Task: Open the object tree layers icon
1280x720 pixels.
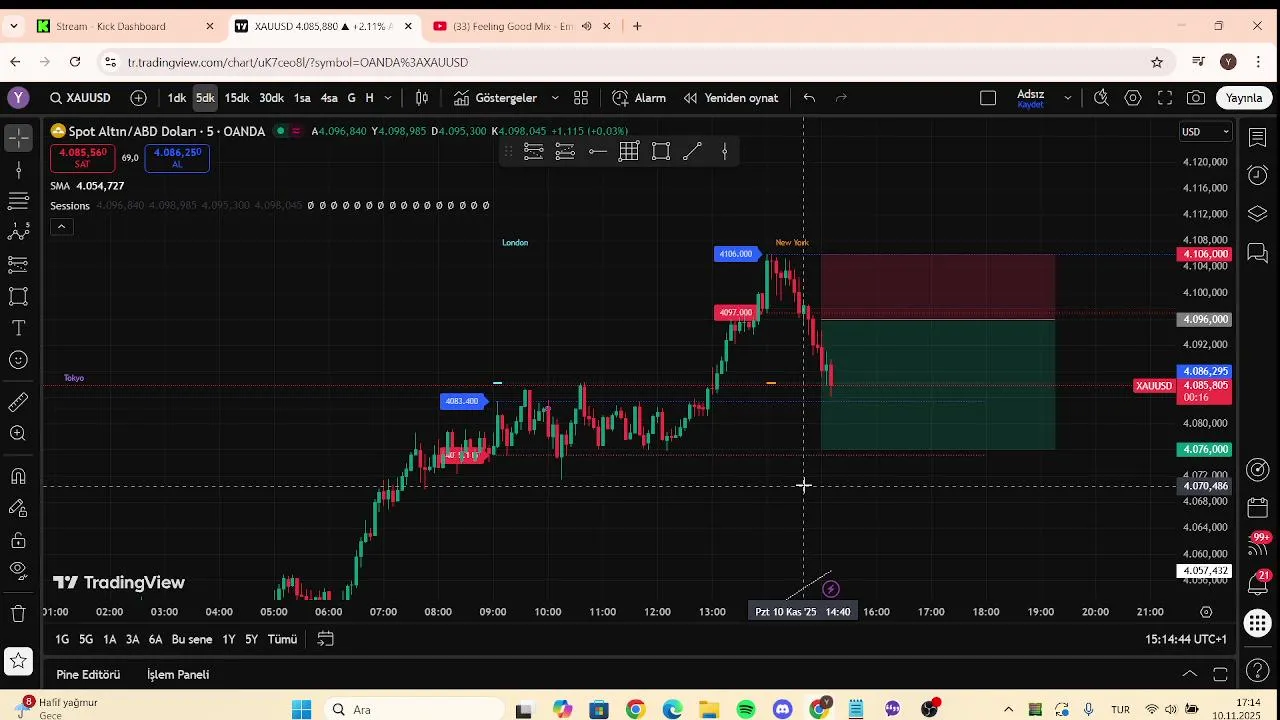Action: (1258, 214)
